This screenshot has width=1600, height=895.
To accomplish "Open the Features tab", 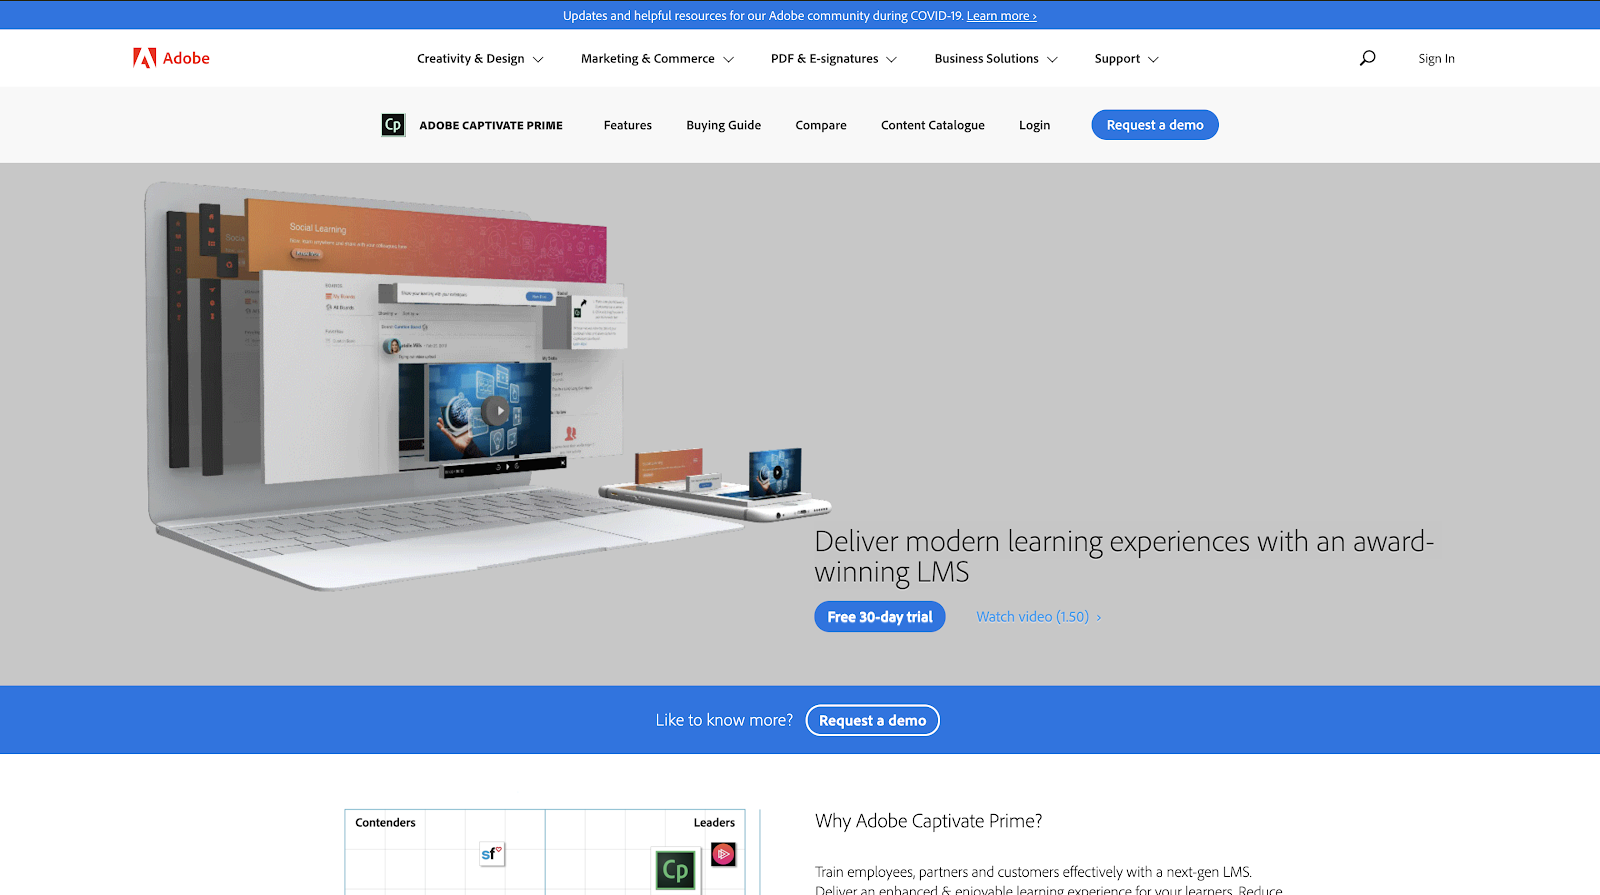I will [628, 125].
